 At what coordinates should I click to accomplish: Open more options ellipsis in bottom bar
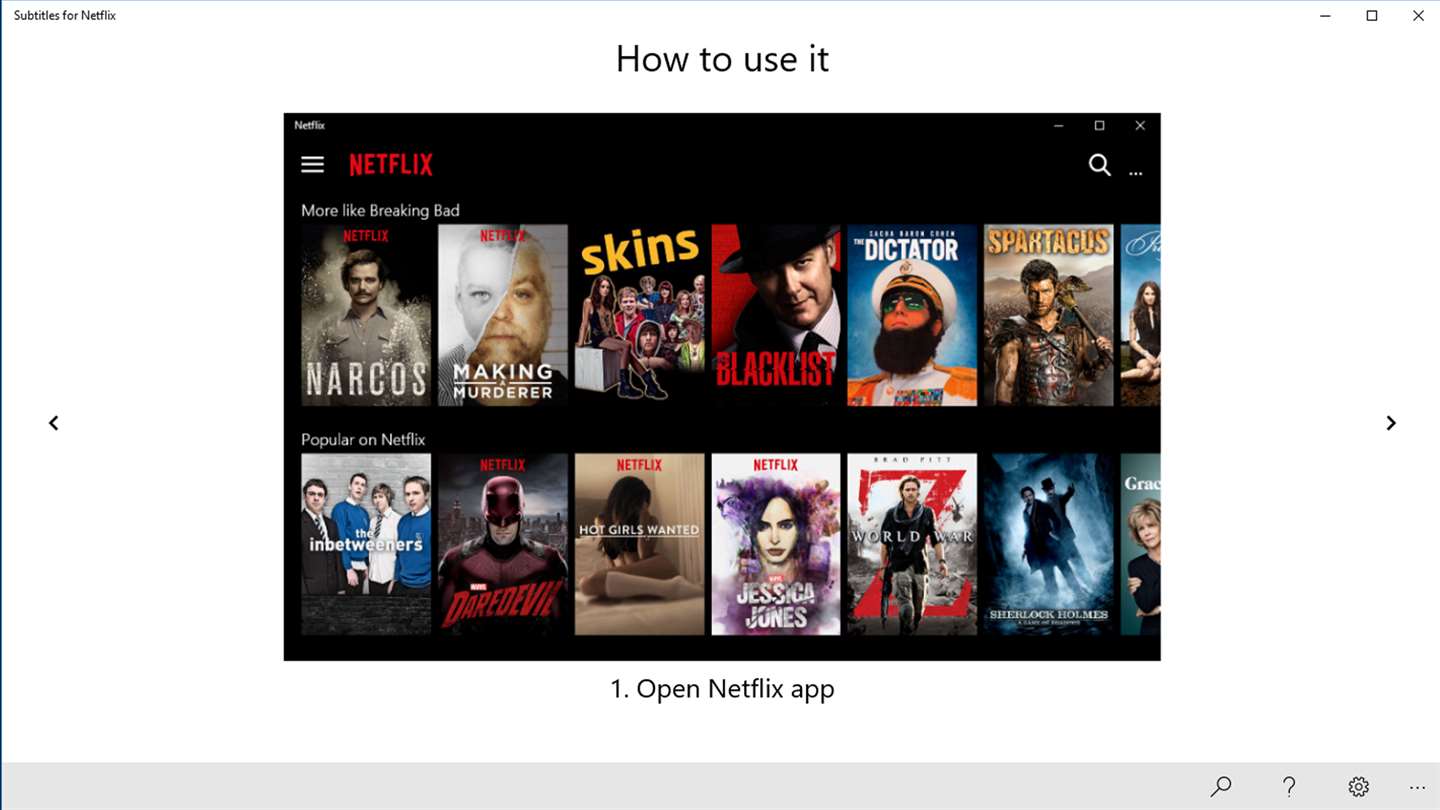point(1417,788)
